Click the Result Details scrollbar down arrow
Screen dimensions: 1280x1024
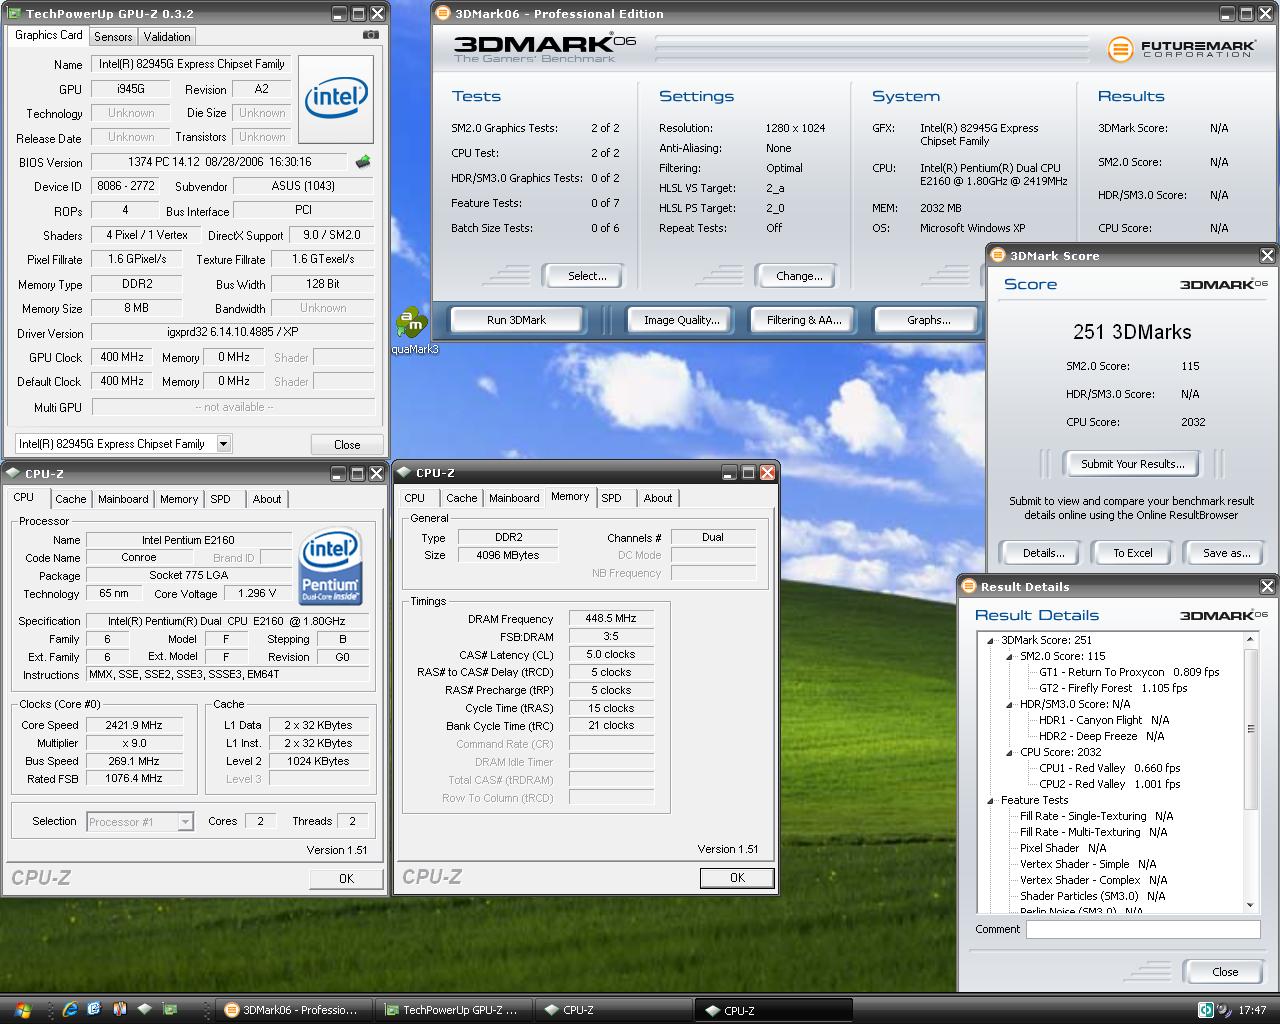pyautogui.click(x=1250, y=905)
